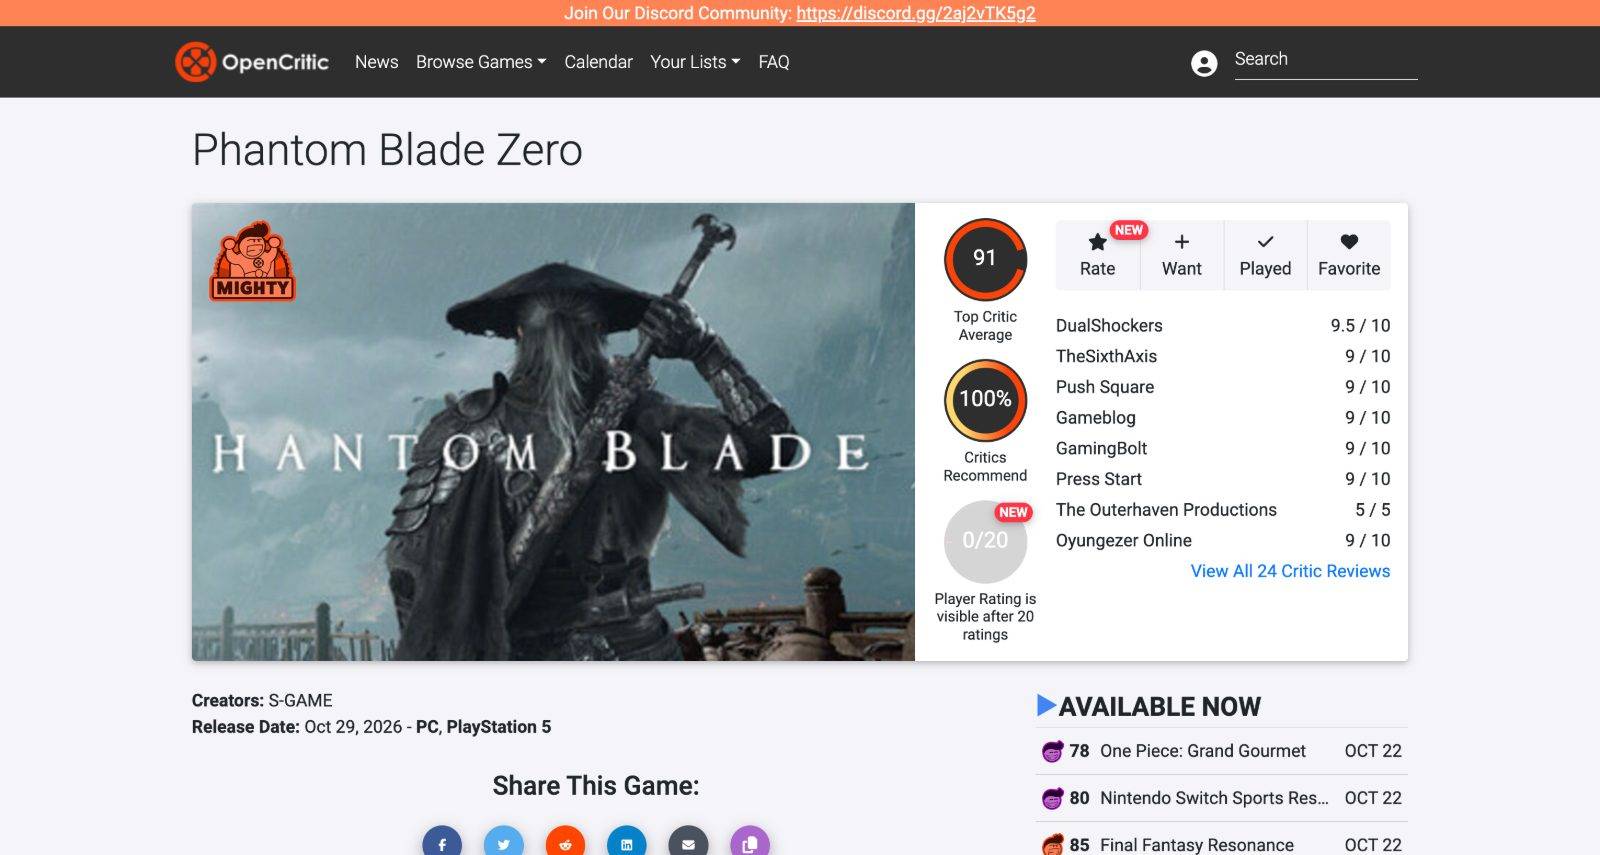The width and height of the screenshot is (1600, 855).
Task: Click the 100% Critics Recommend circle
Action: pos(985,400)
